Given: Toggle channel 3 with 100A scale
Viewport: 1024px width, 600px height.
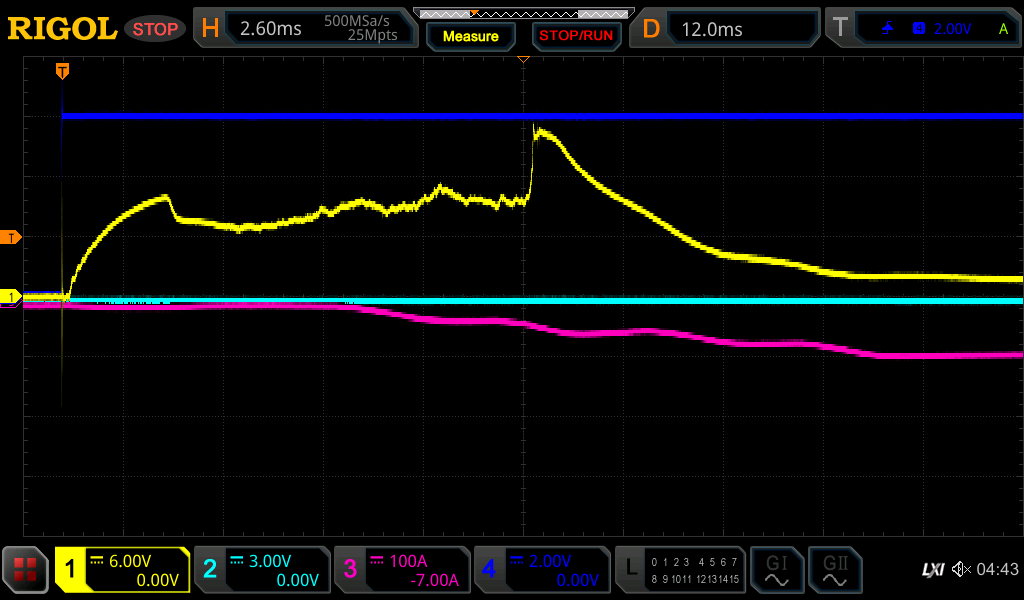Looking at the screenshot, I should 402,570.
